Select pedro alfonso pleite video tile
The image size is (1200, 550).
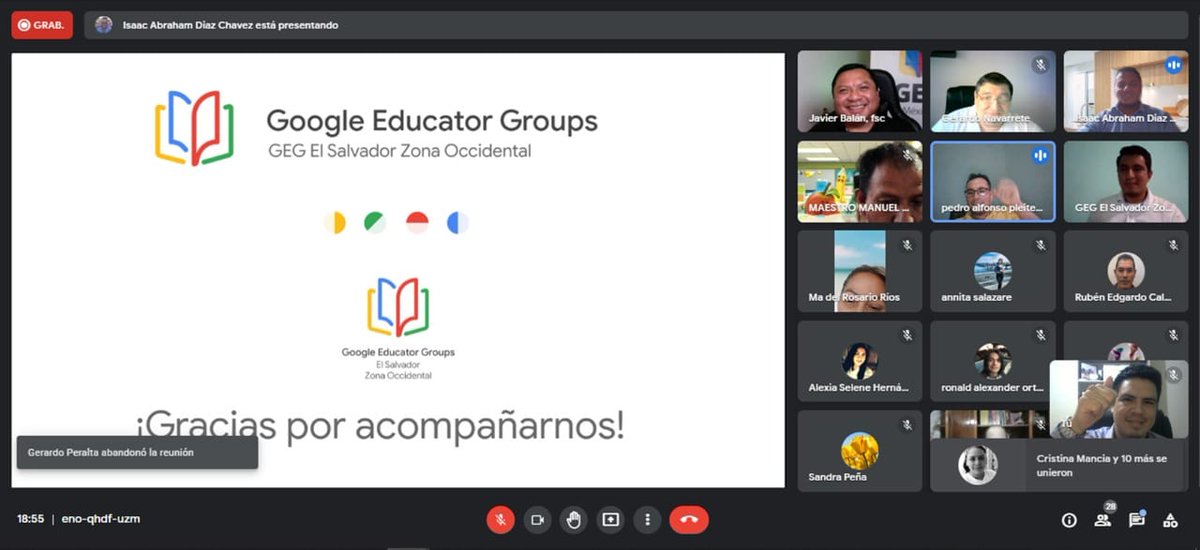[993, 181]
